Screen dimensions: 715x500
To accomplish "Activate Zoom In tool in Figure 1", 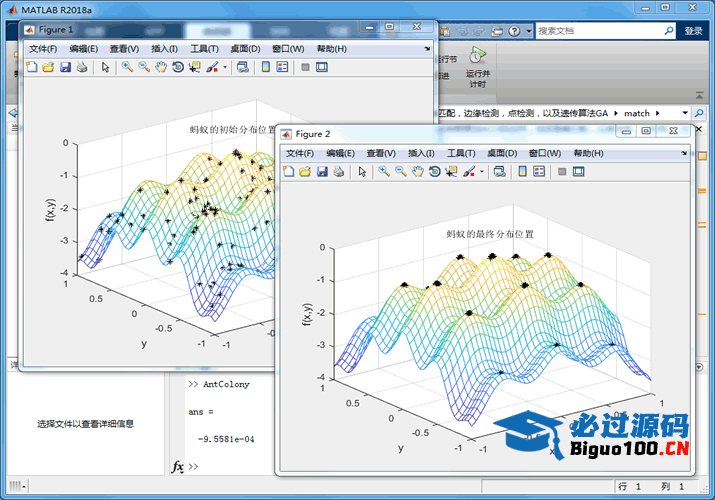I will pyautogui.click(x=127, y=67).
